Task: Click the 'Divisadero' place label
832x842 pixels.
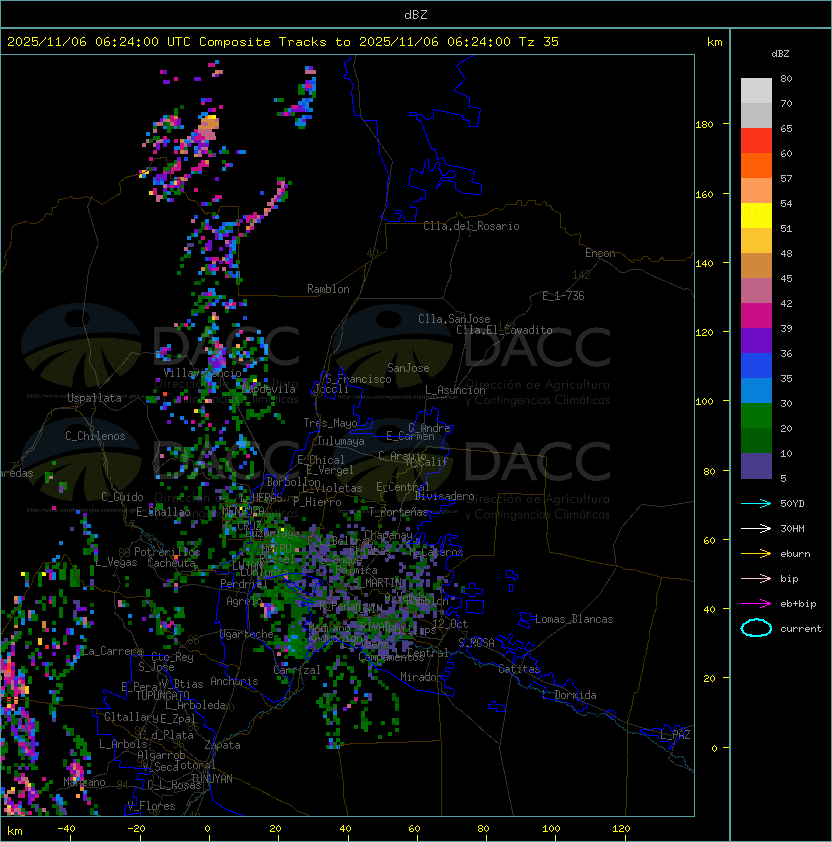Action: click(444, 496)
